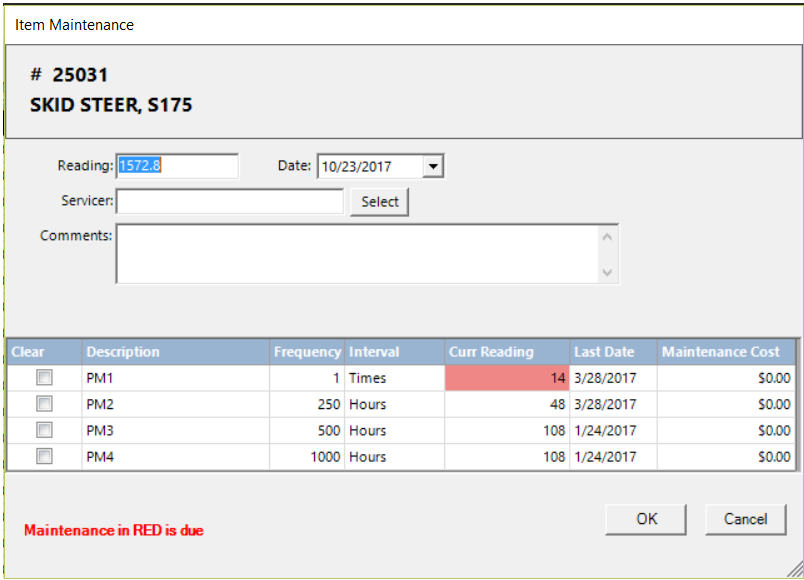This screenshot has width=804, height=580.
Task: Focus the Servicer text field
Action: [229, 202]
